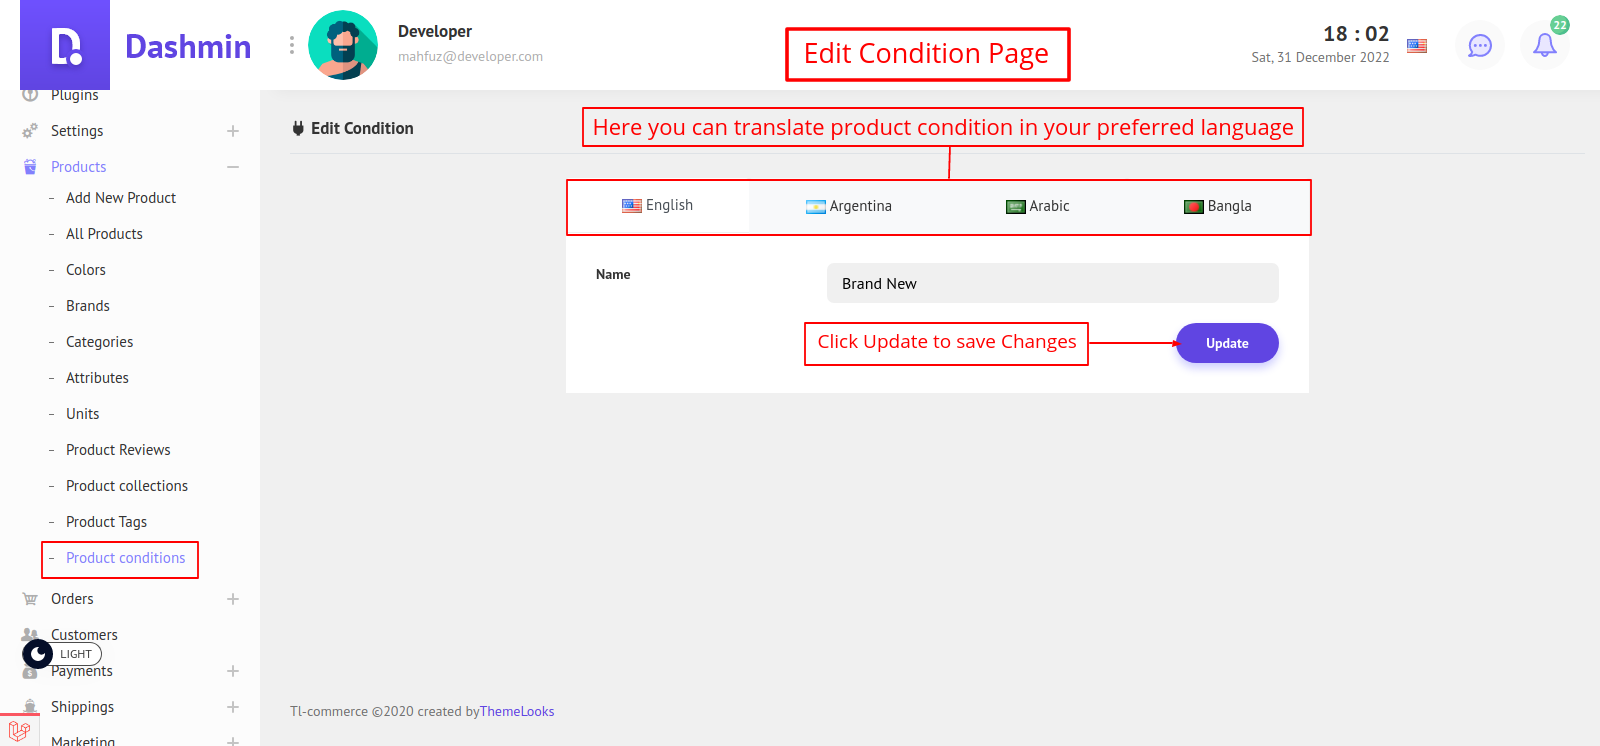Click the Dashmin logo icon
This screenshot has width=1600, height=746.
[x=66, y=46]
